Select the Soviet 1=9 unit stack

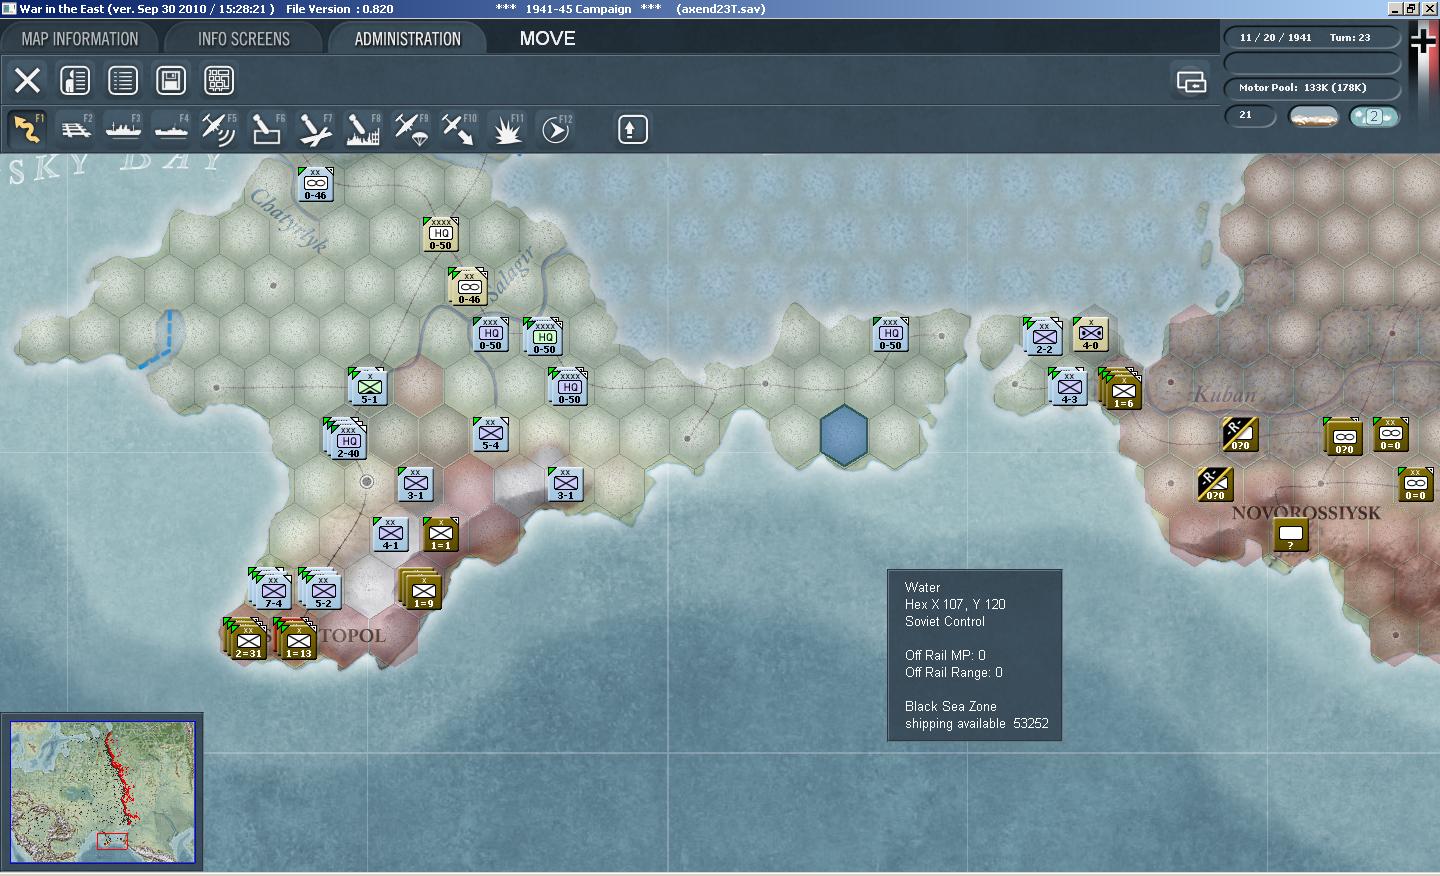click(x=422, y=590)
